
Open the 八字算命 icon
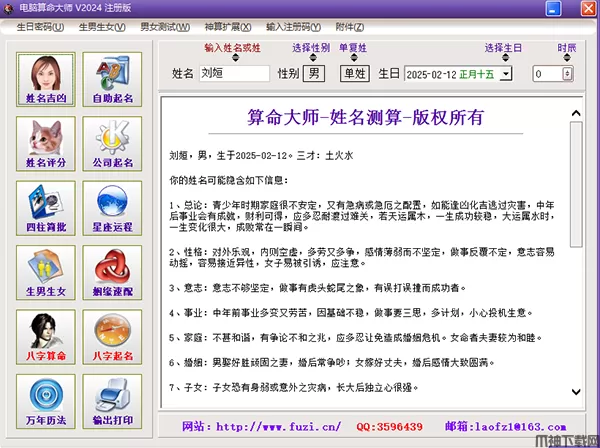click(x=46, y=337)
